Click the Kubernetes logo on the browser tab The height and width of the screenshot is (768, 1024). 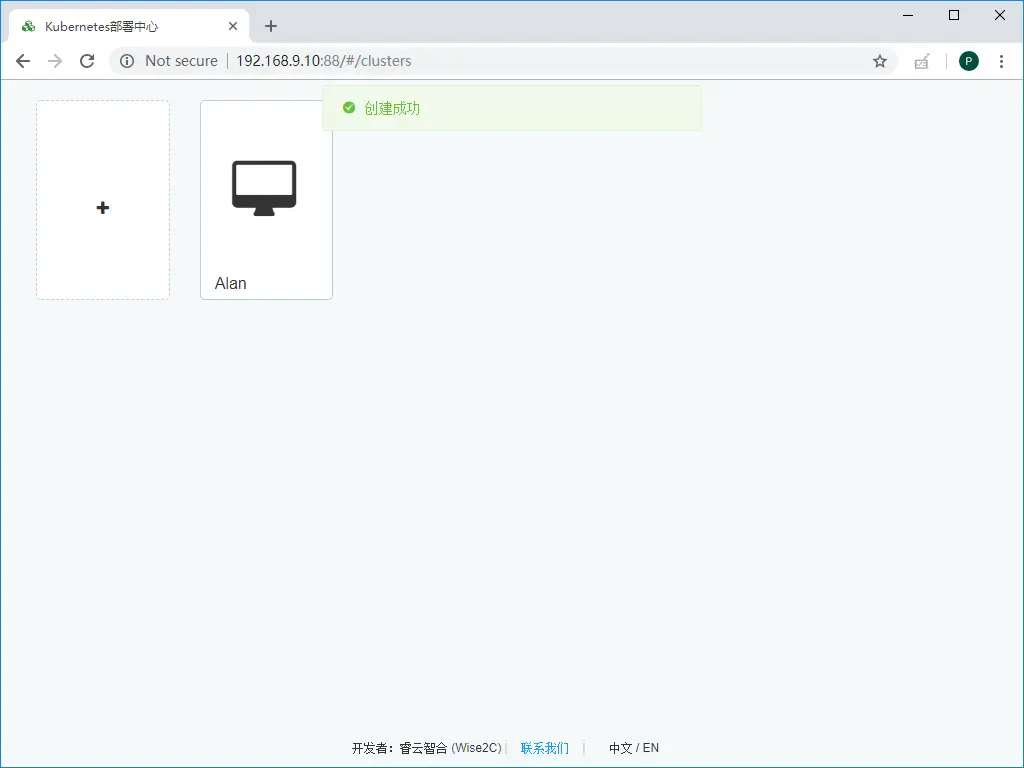[x=28, y=26]
